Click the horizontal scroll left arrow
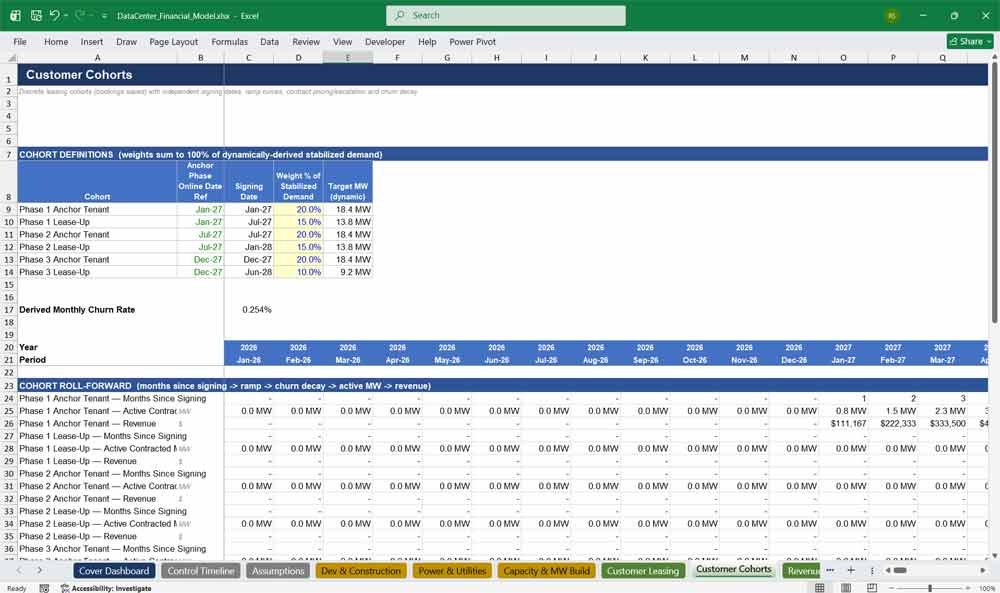This screenshot has height=593, width=1000. coord(888,570)
